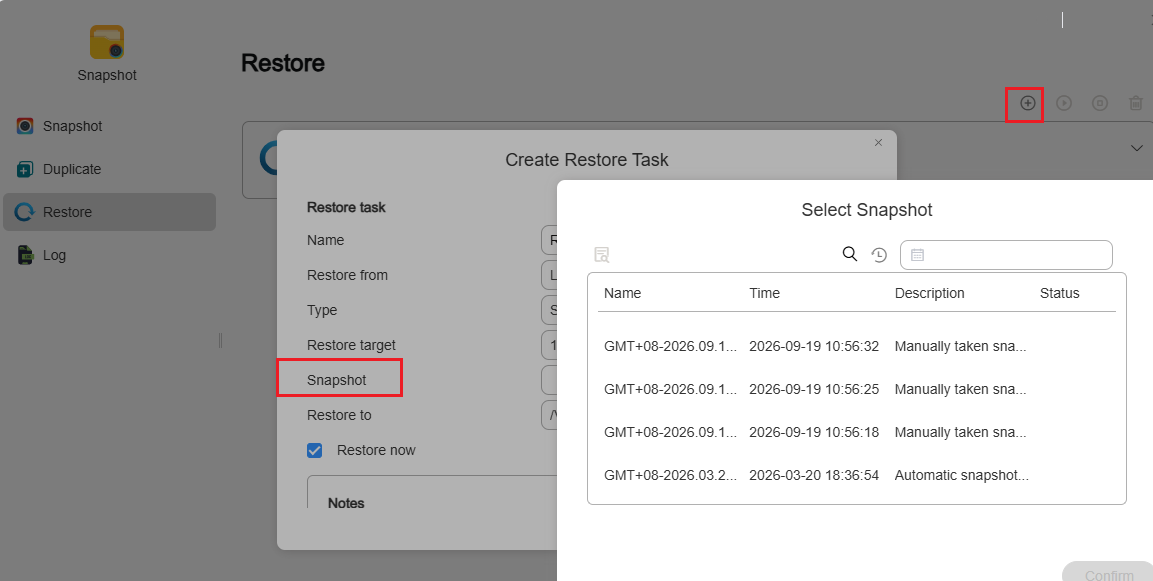
Task: Click the delete trash icon in toolbar
Action: [1135, 103]
